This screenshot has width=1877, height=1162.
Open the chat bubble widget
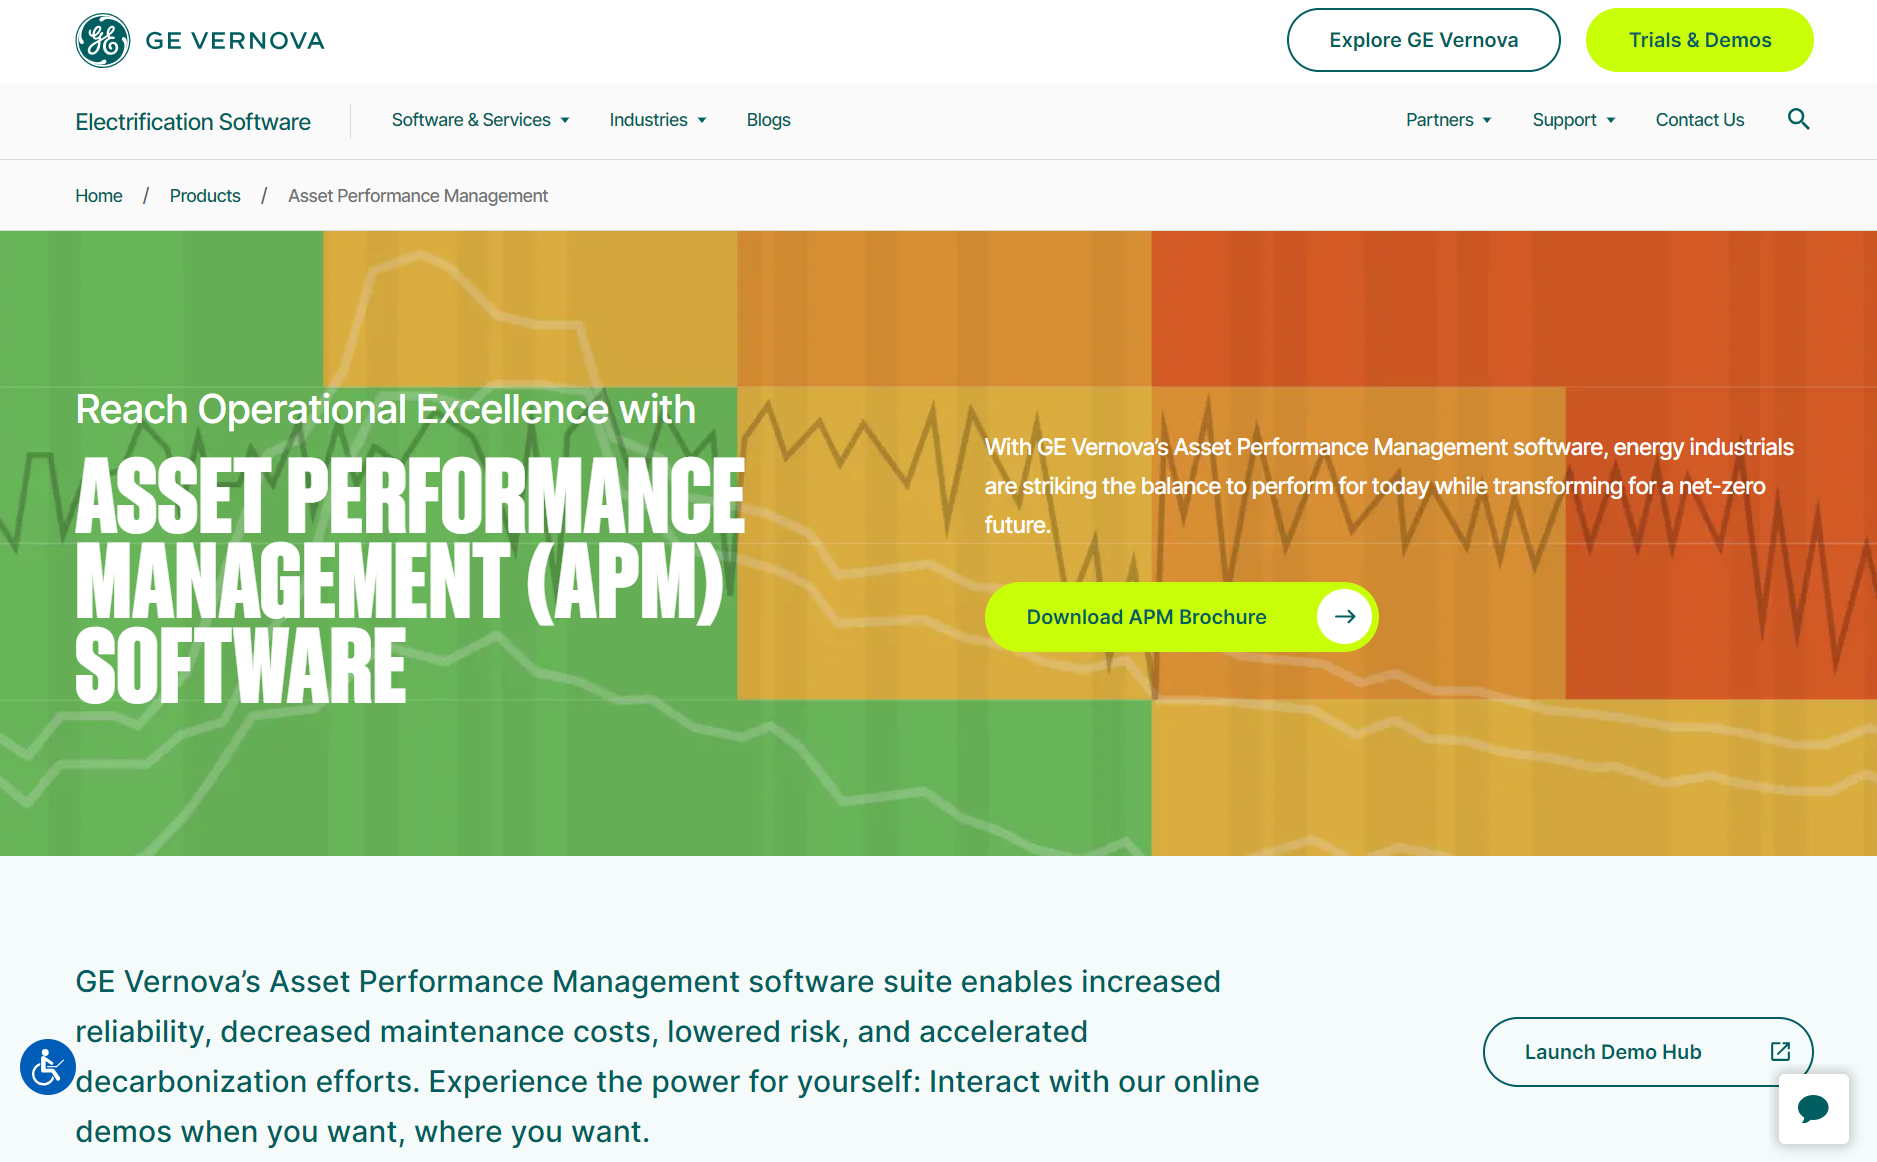pos(1813,1108)
